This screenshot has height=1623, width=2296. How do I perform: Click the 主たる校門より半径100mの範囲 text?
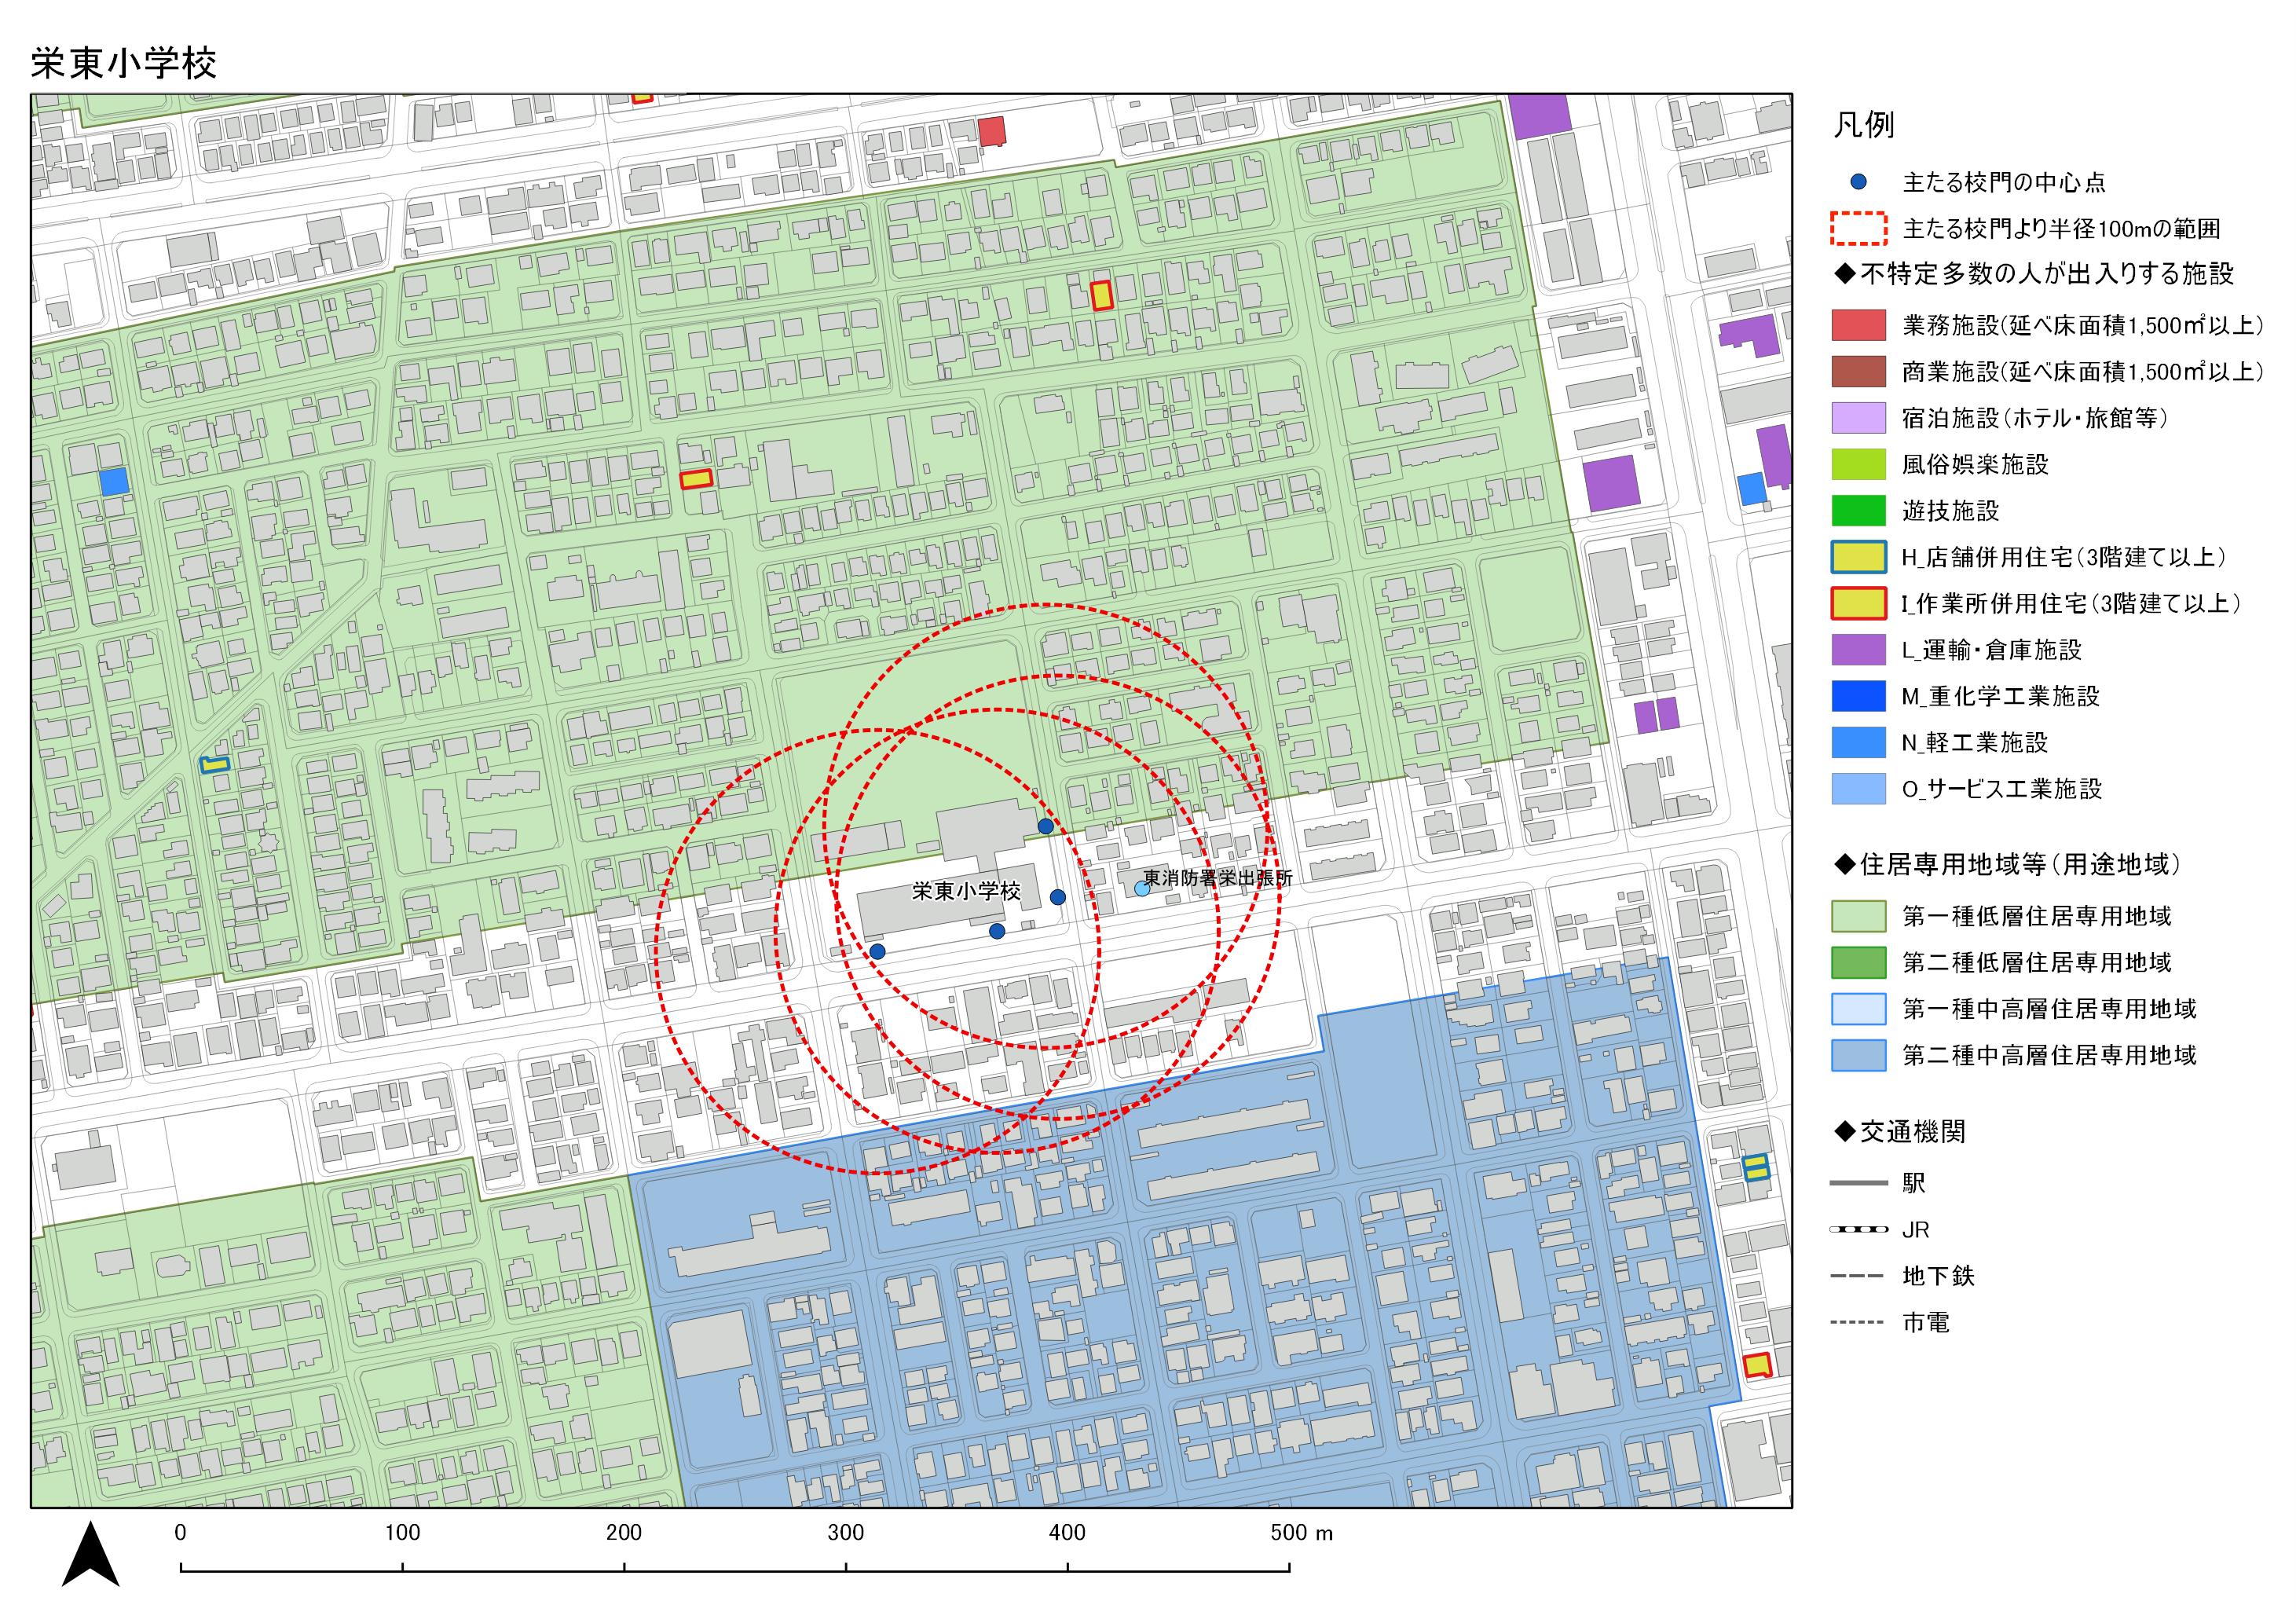pos(2061,229)
